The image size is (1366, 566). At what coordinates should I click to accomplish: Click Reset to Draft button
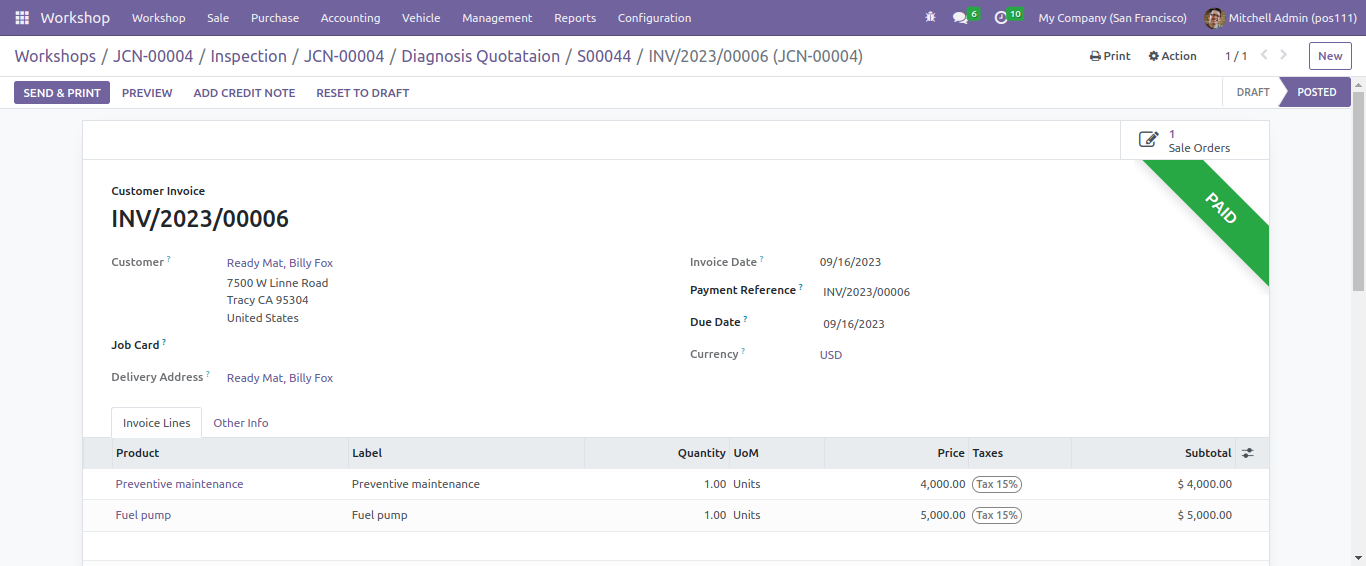coord(363,93)
